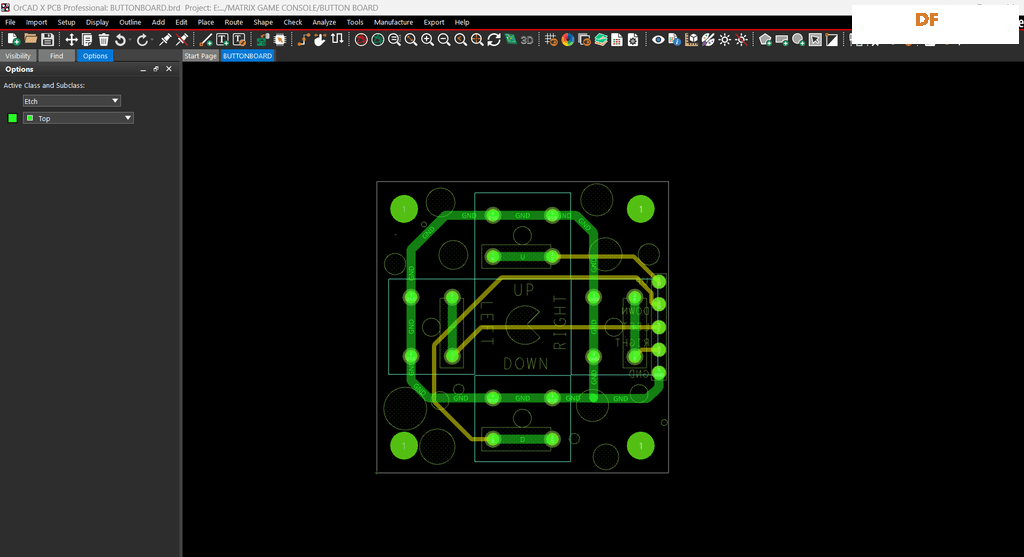Open the Help menu
Screen dimensions: 1024x557
pos(462,22)
